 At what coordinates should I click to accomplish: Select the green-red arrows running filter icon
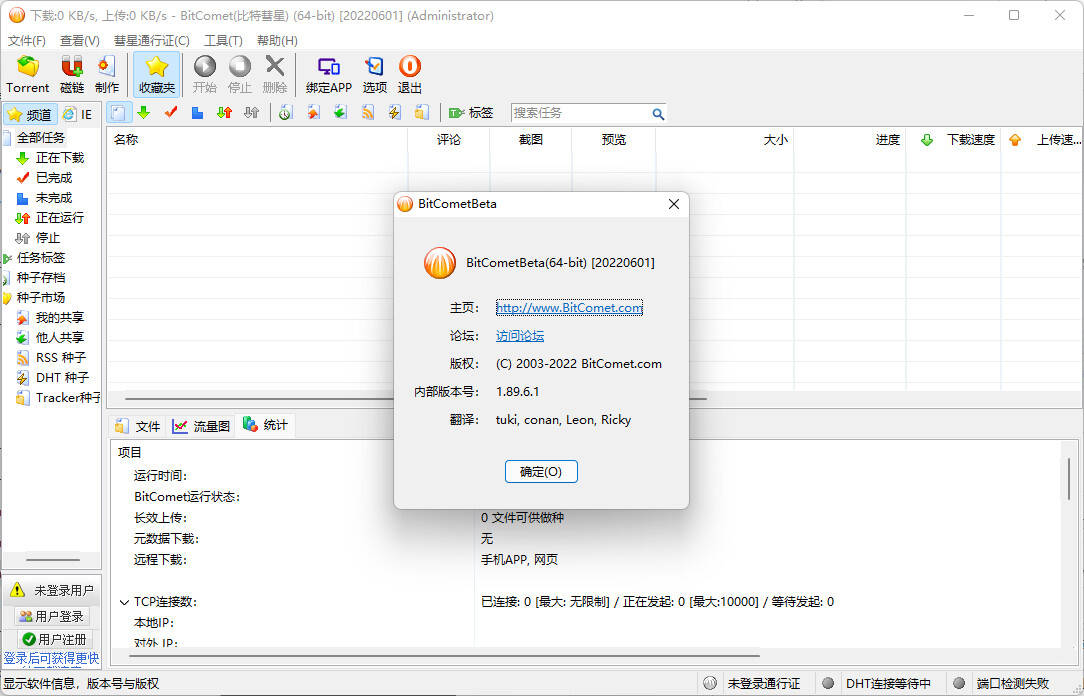tap(225, 113)
